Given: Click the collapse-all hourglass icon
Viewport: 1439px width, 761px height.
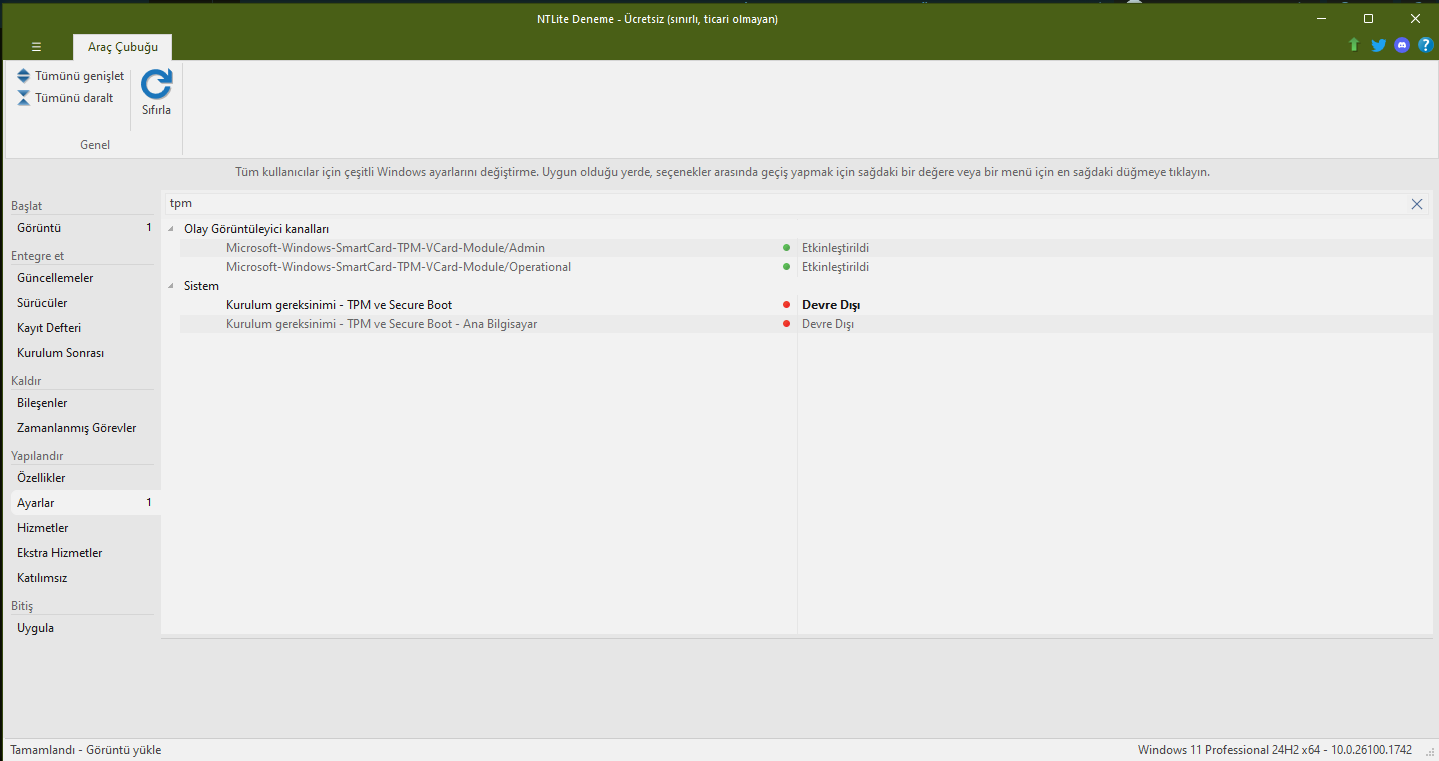Looking at the screenshot, I should click(x=24, y=98).
